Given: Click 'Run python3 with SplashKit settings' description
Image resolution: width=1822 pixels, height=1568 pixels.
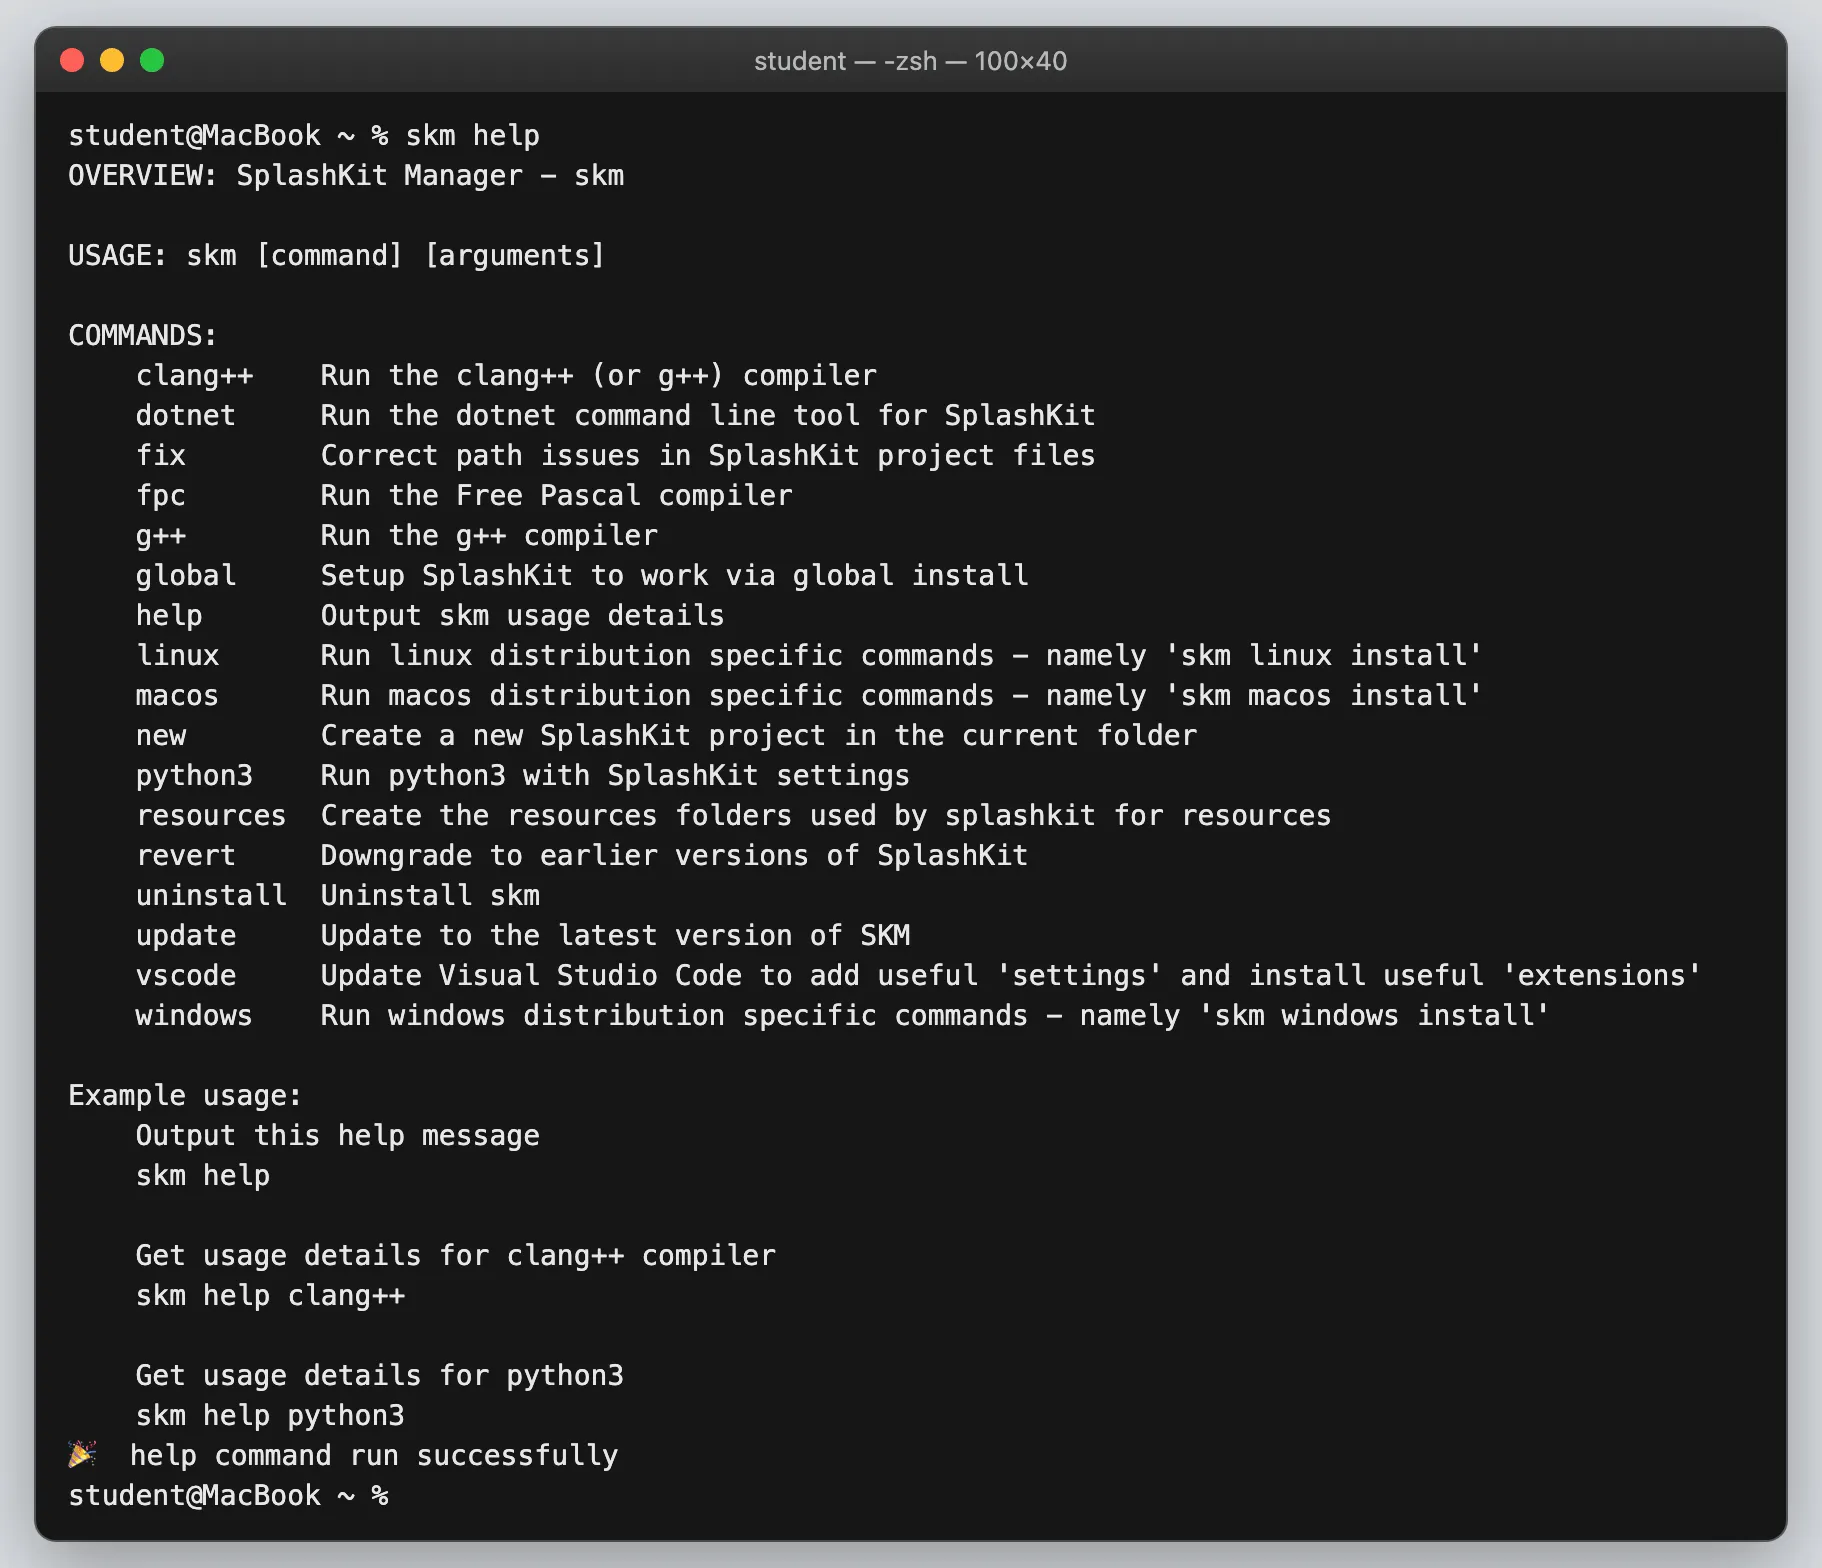Looking at the screenshot, I should click(x=615, y=776).
